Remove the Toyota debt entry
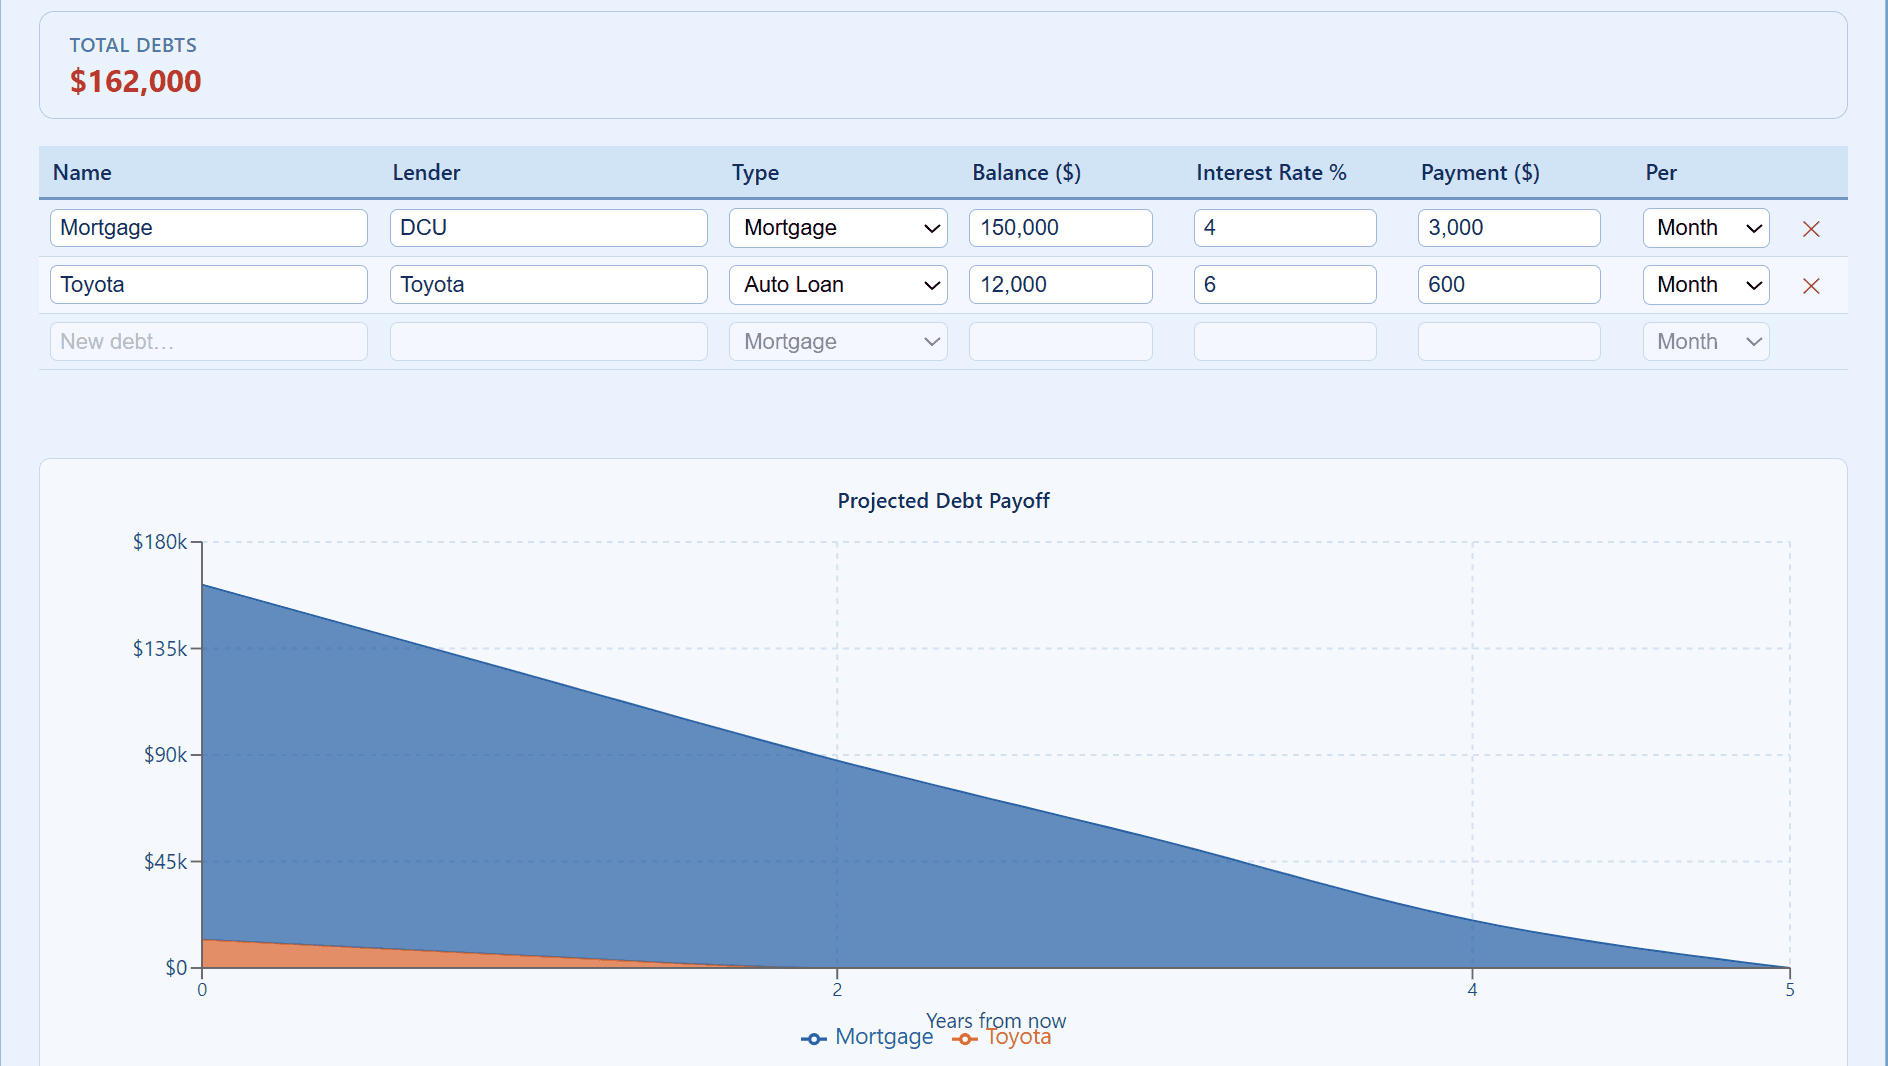The height and width of the screenshot is (1066, 1888). click(1811, 285)
